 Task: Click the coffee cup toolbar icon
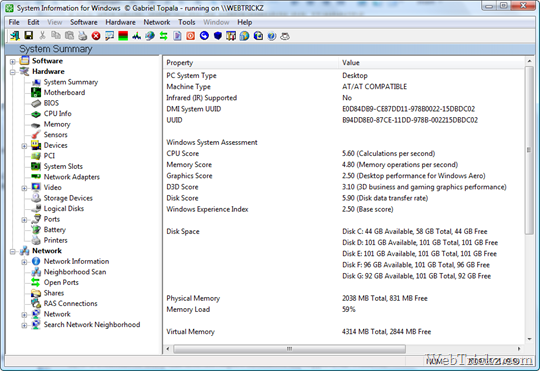[x=285, y=36]
